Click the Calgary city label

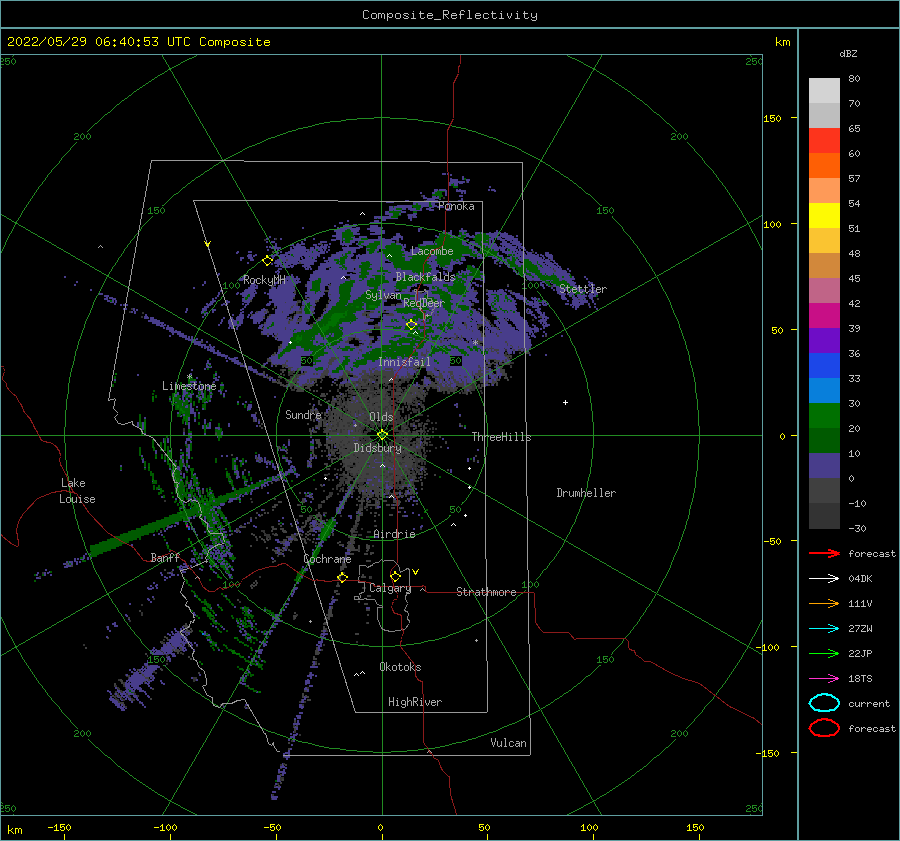pos(390,588)
